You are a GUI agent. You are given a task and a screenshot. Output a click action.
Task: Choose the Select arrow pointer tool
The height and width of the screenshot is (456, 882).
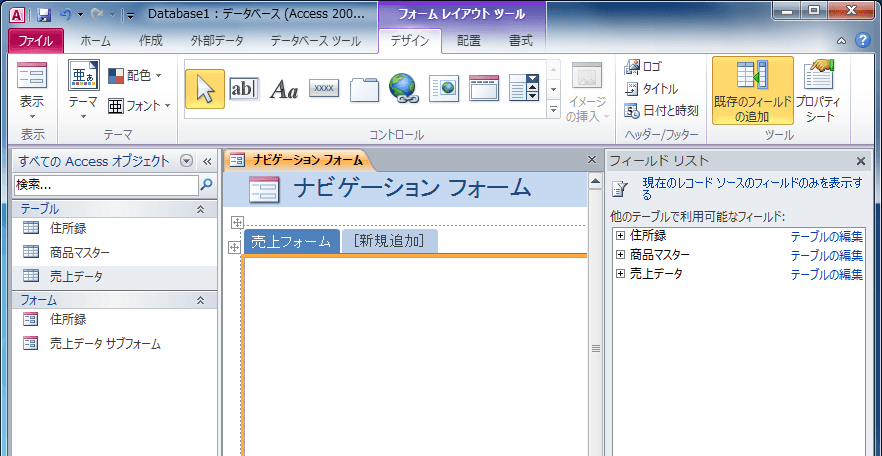(205, 89)
